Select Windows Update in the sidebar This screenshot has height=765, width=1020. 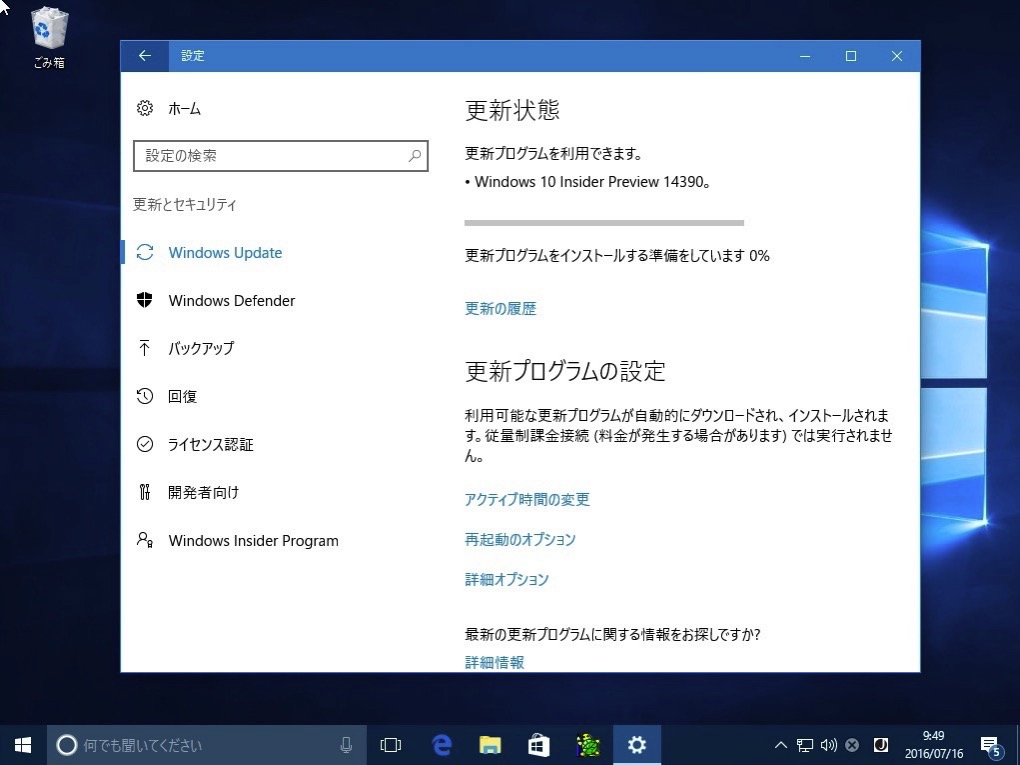click(225, 253)
